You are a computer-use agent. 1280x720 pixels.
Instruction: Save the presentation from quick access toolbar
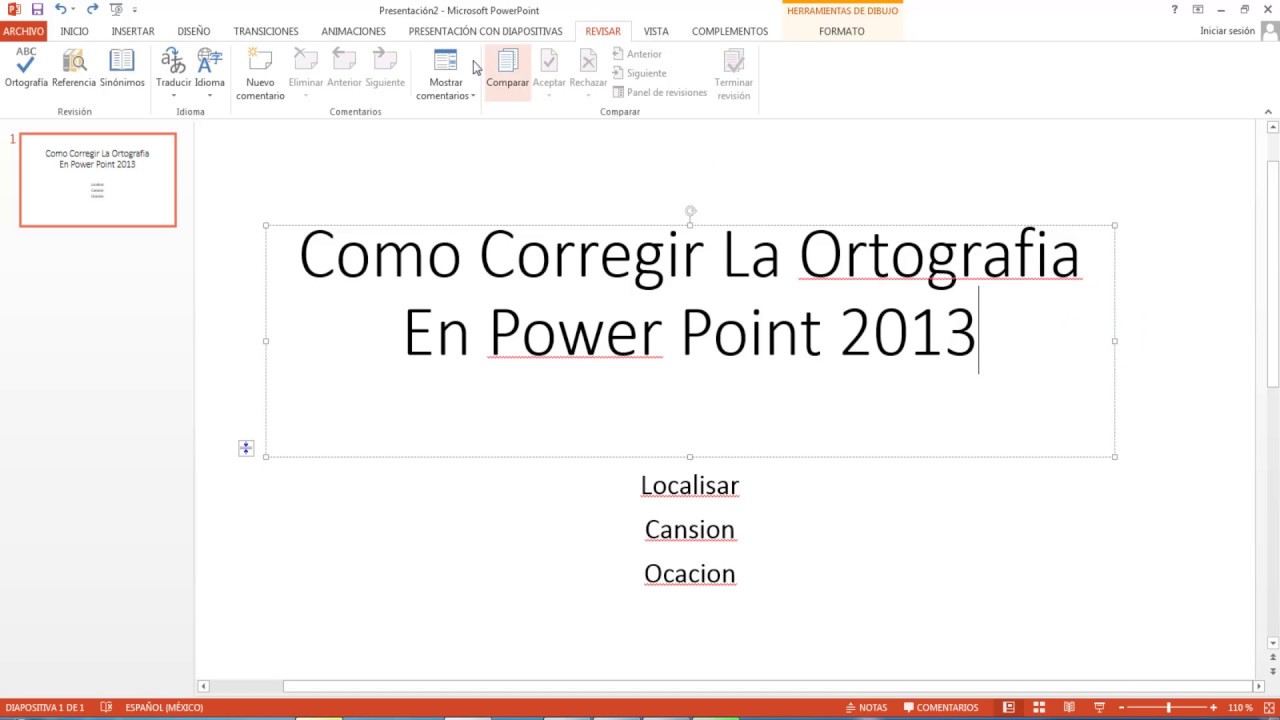tap(37, 10)
